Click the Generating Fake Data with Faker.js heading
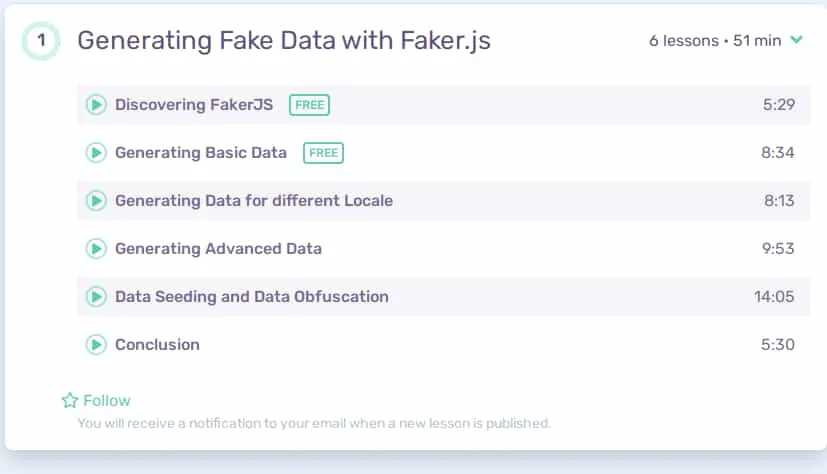827x474 pixels. (x=284, y=41)
